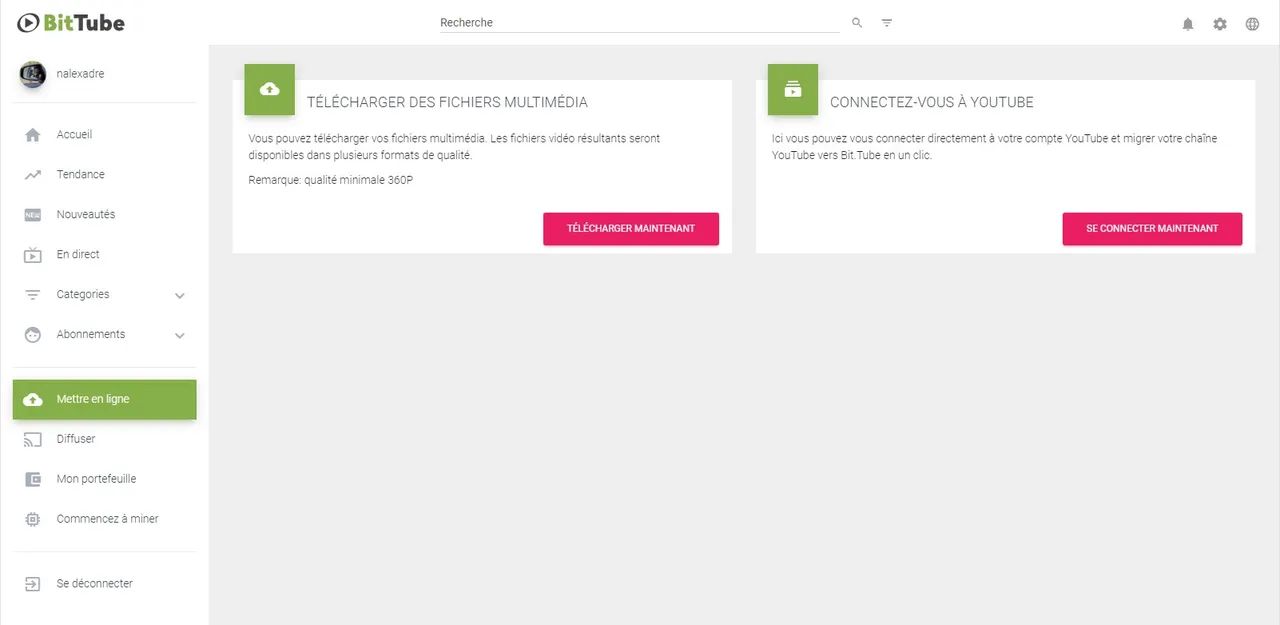The height and width of the screenshot is (625, 1280).
Task: Log out via Se déconnecter
Action: [104, 584]
